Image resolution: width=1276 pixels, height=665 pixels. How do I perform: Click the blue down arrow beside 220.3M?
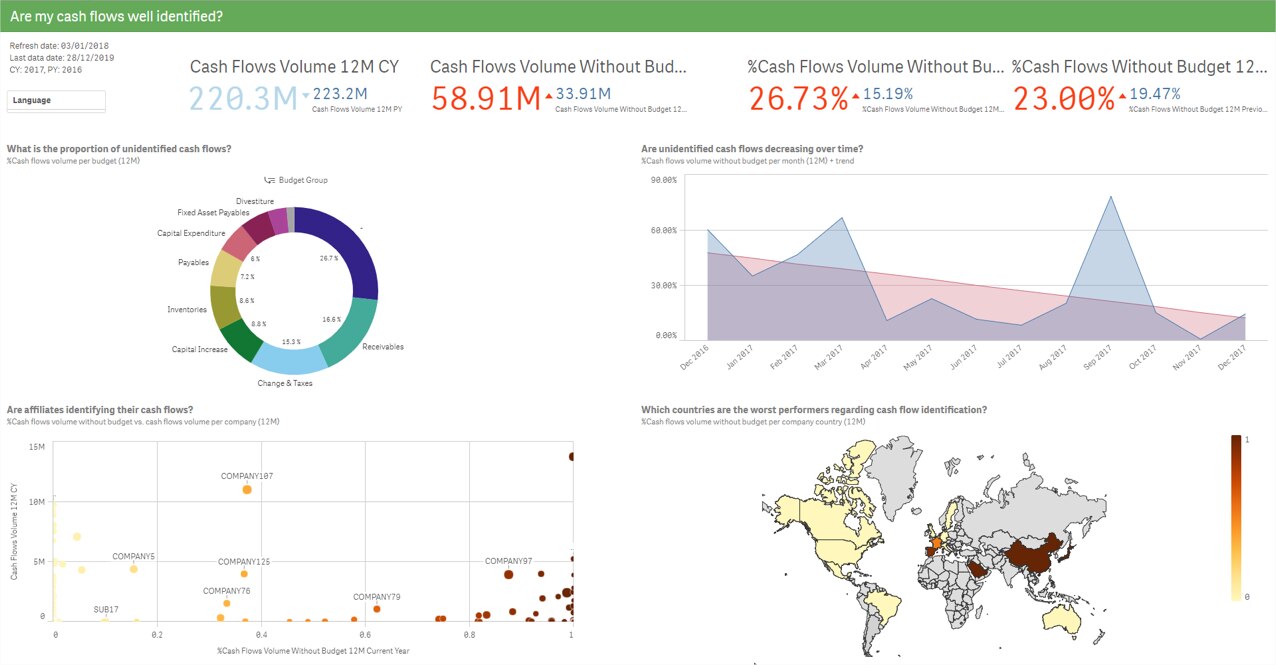pyautogui.click(x=306, y=95)
